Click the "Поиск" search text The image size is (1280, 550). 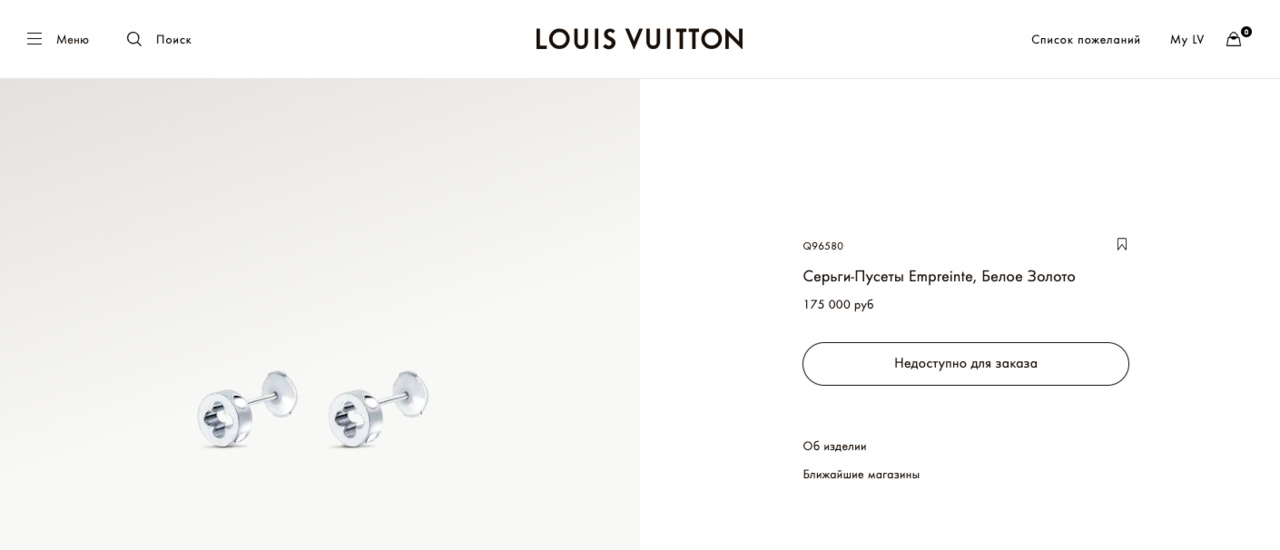click(174, 40)
